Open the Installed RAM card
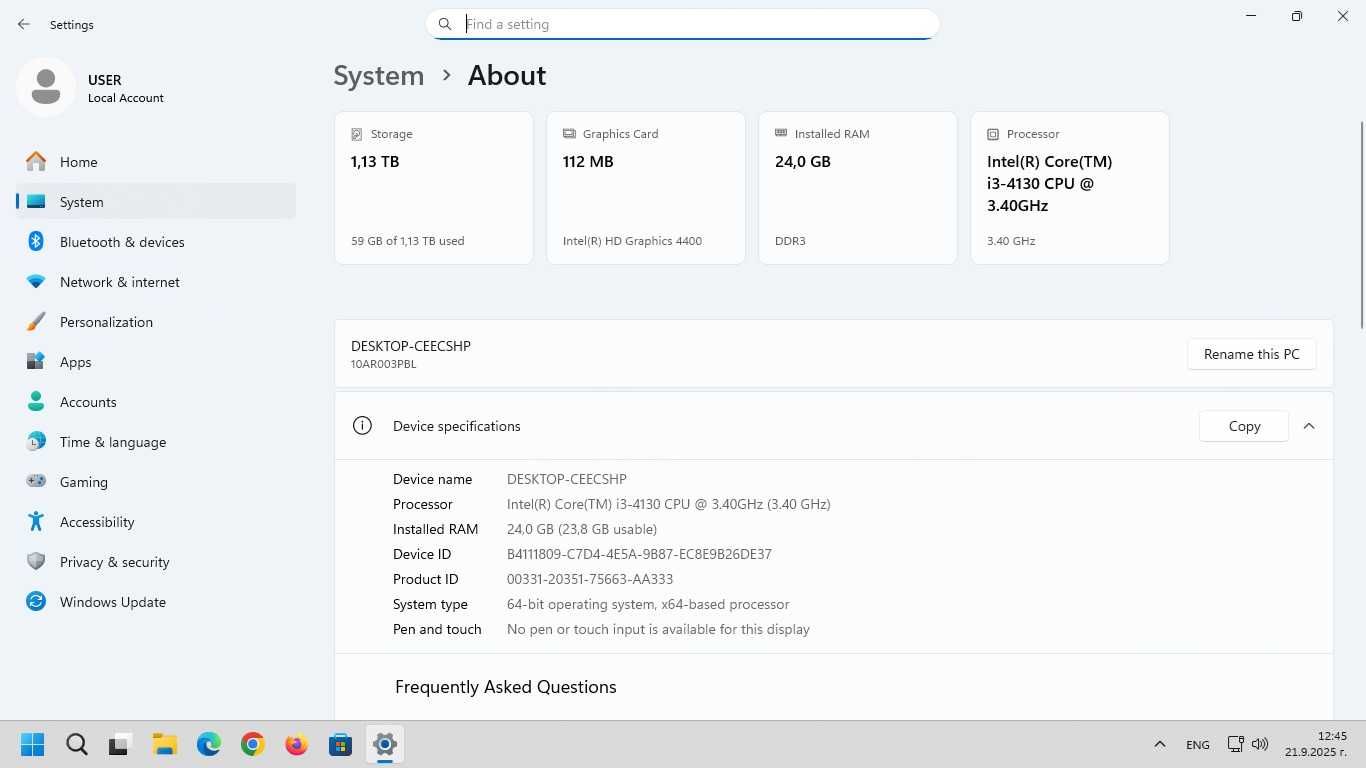The width and height of the screenshot is (1366, 768). pos(858,188)
